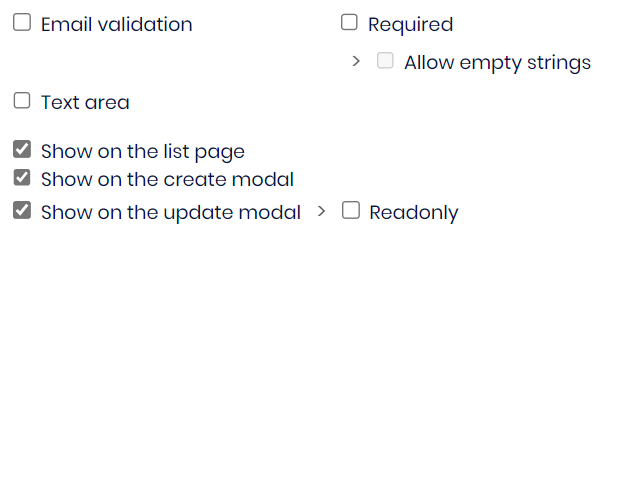
Task: Click the 'Show on the create modal' label
Action: 167,180
